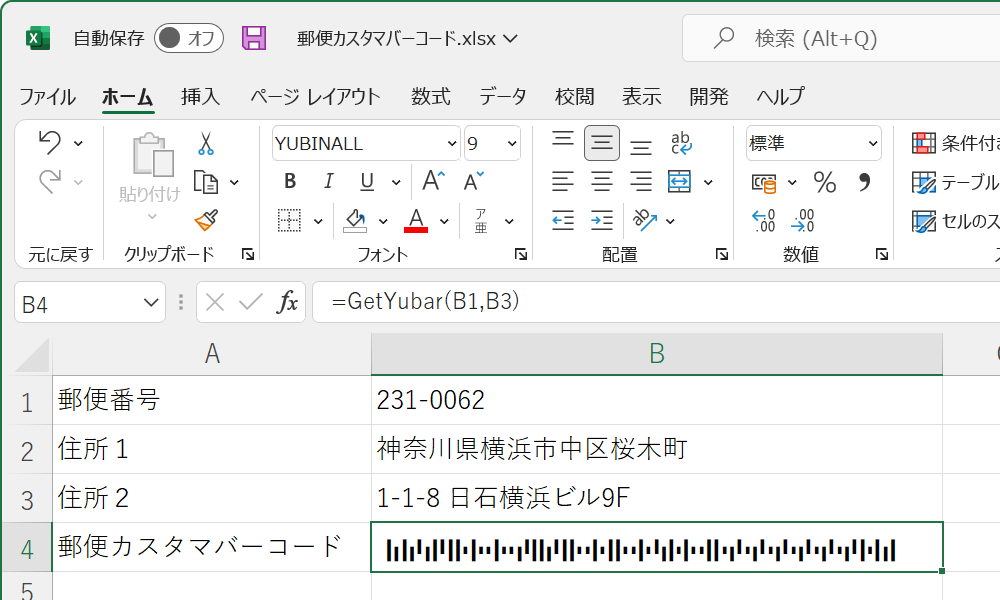Click the fx insert function button
The width and height of the screenshot is (1000, 600).
tap(287, 301)
